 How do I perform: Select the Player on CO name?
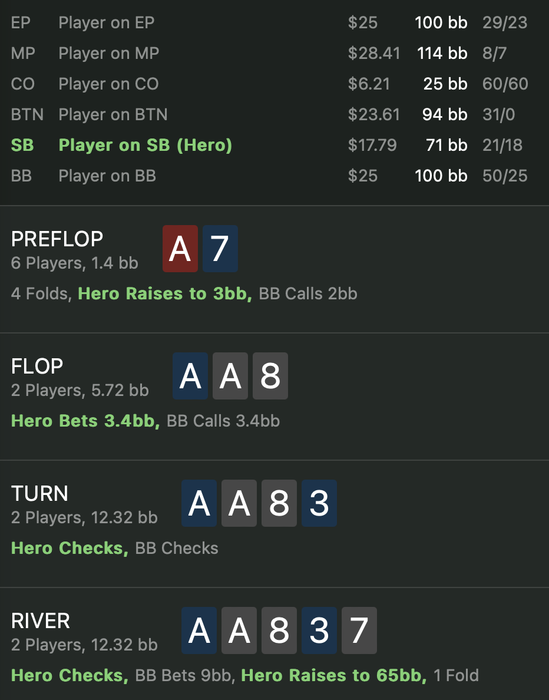(108, 84)
